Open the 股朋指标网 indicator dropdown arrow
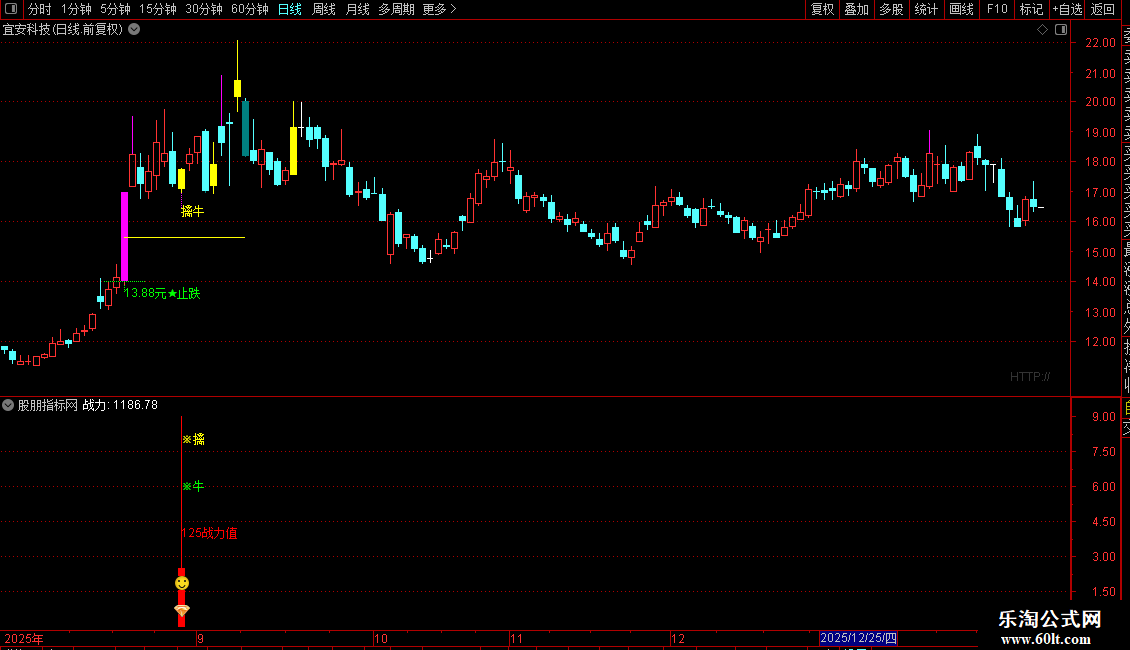 pyautogui.click(x=8, y=405)
